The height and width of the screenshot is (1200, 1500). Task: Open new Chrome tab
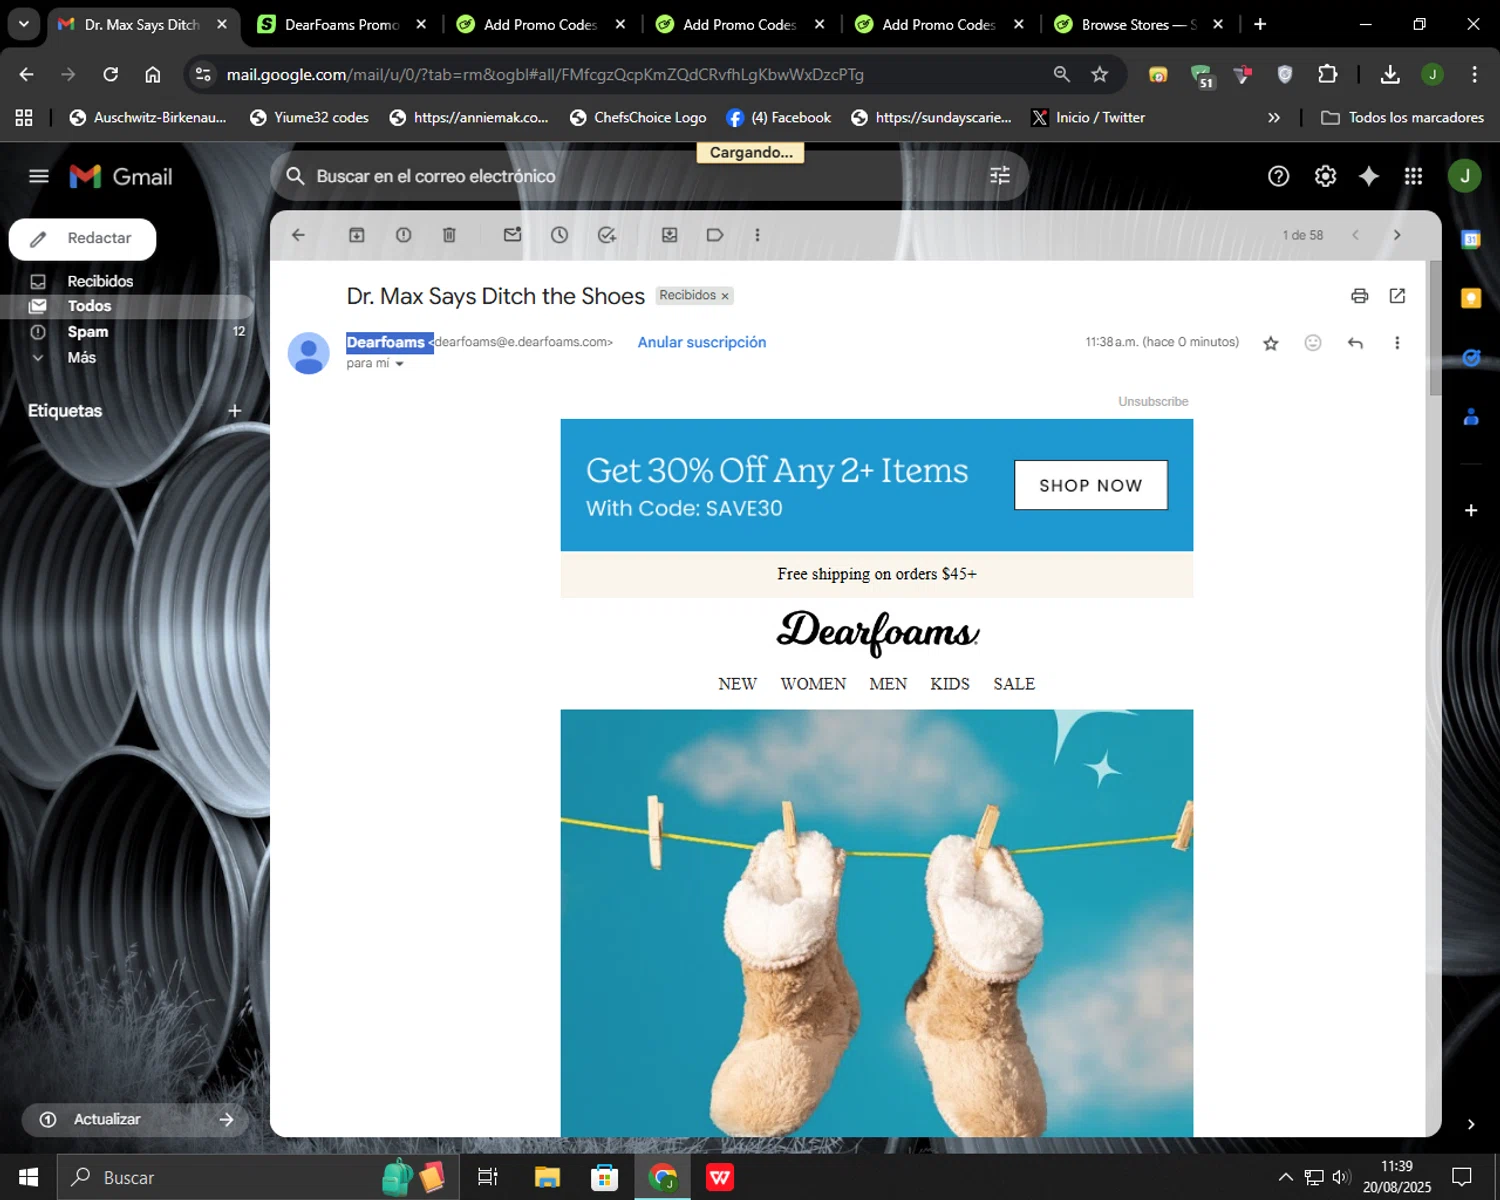(1260, 24)
